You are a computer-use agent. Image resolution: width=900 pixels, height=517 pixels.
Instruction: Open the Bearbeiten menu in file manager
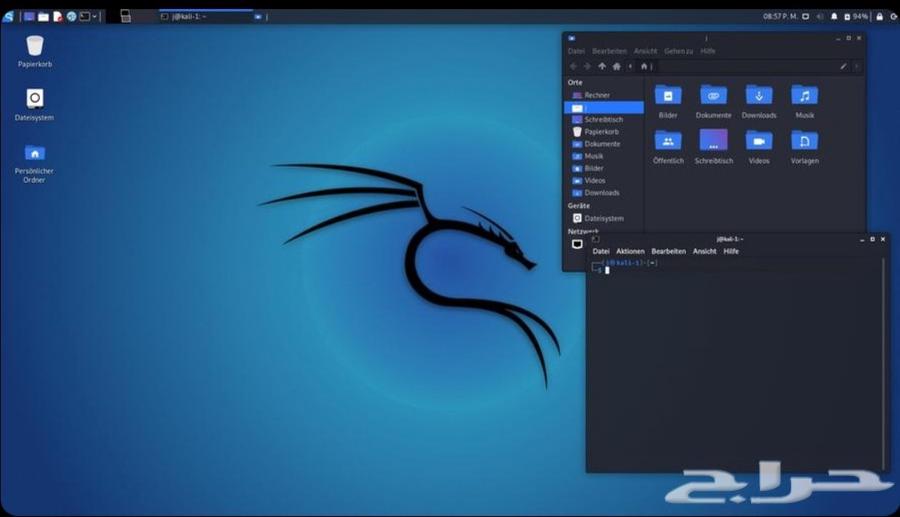(x=609, y=51)
